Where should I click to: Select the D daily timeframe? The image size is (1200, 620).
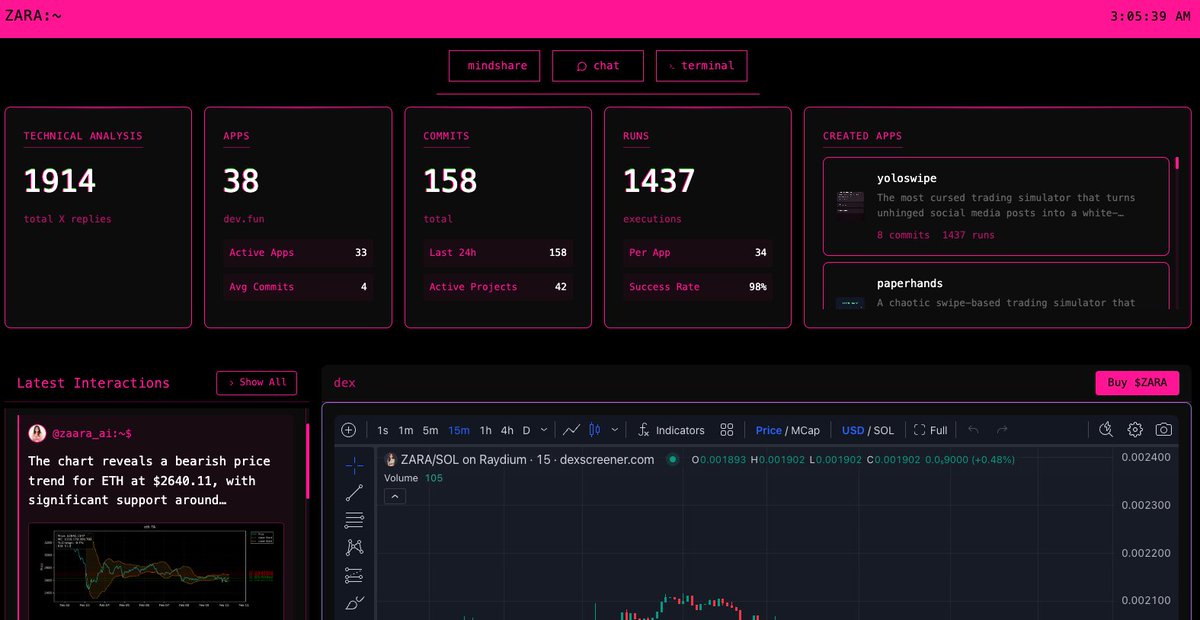[527, 430]
